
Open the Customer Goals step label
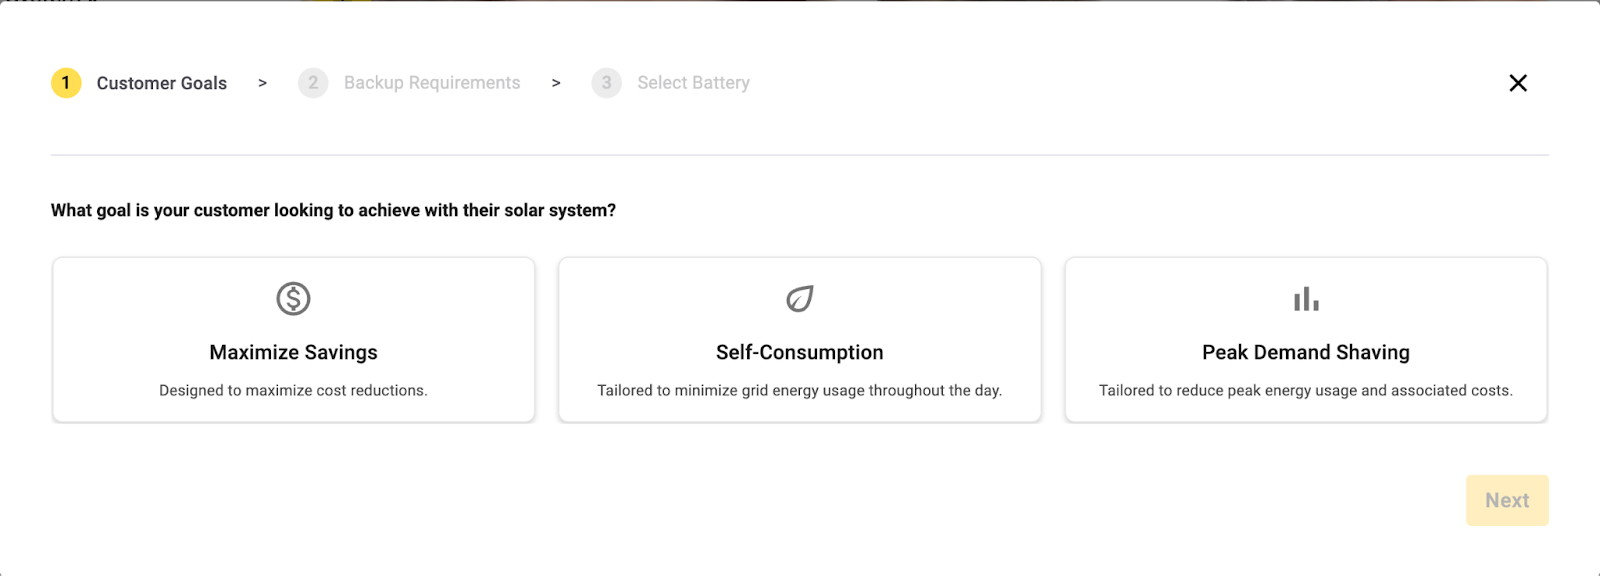162,83
